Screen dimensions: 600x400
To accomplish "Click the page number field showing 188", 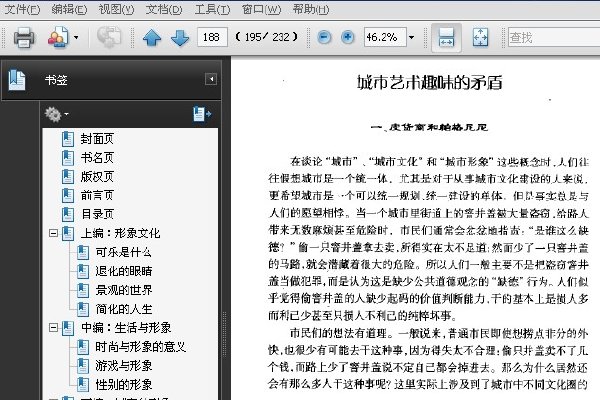I will (x=212, y=37).
